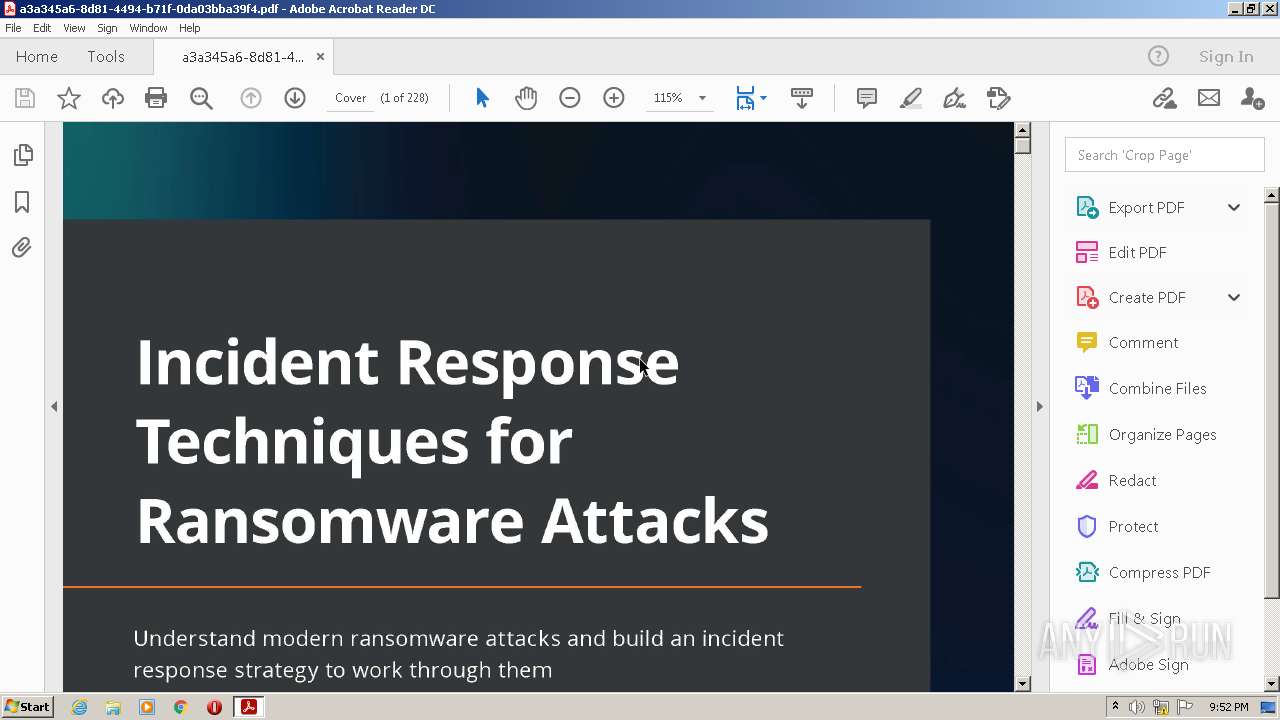Switch to the Tools tab
Image resolution: width=1280 pixels, height=720 pixels.
click(106, 57)
